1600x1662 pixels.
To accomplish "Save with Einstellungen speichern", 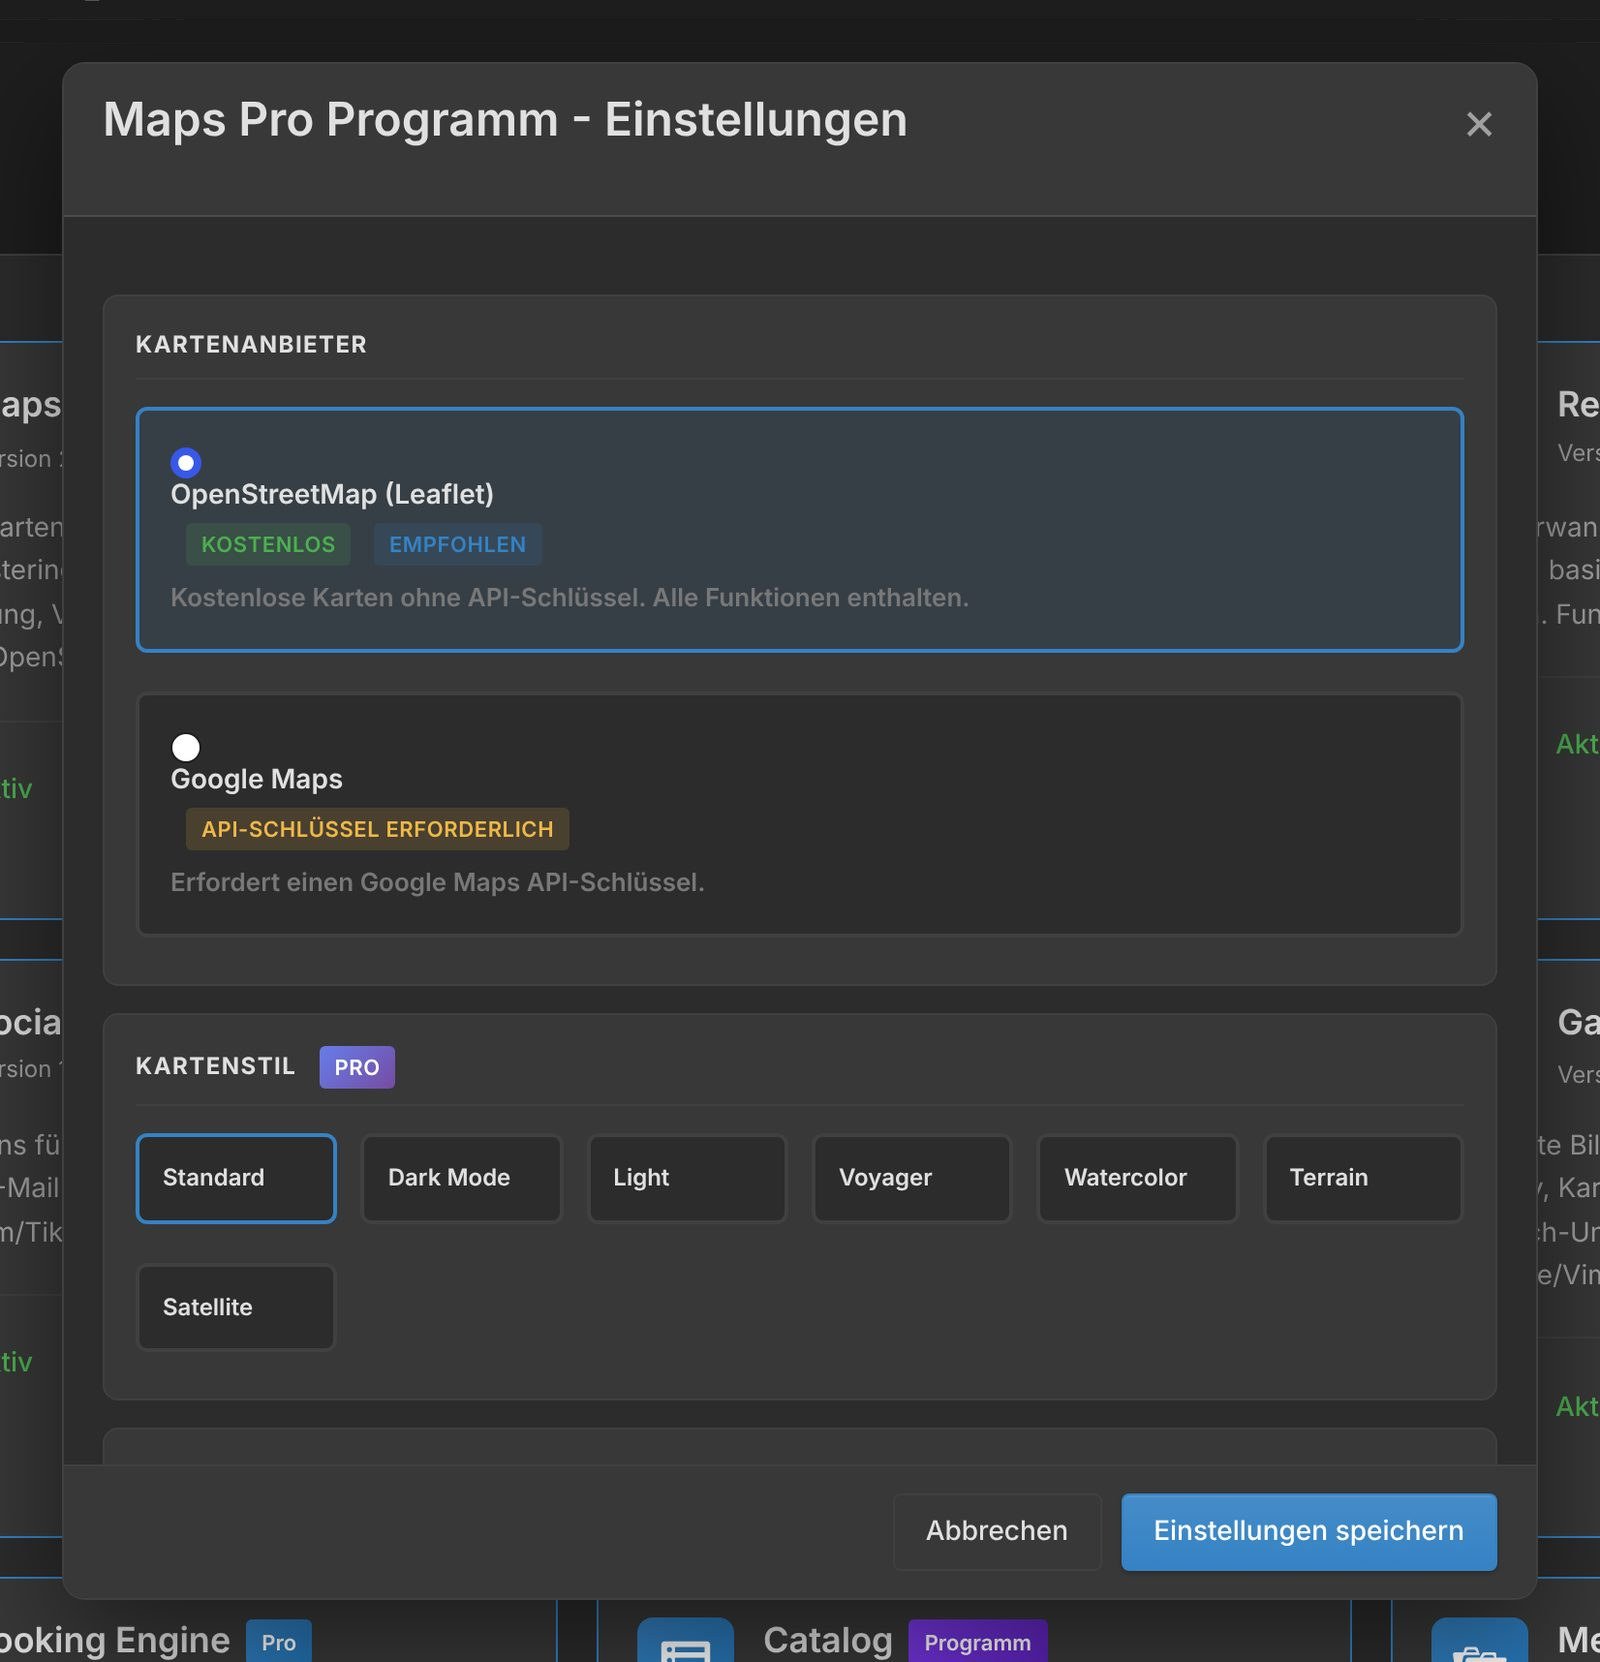I will click(1309, 1531).
